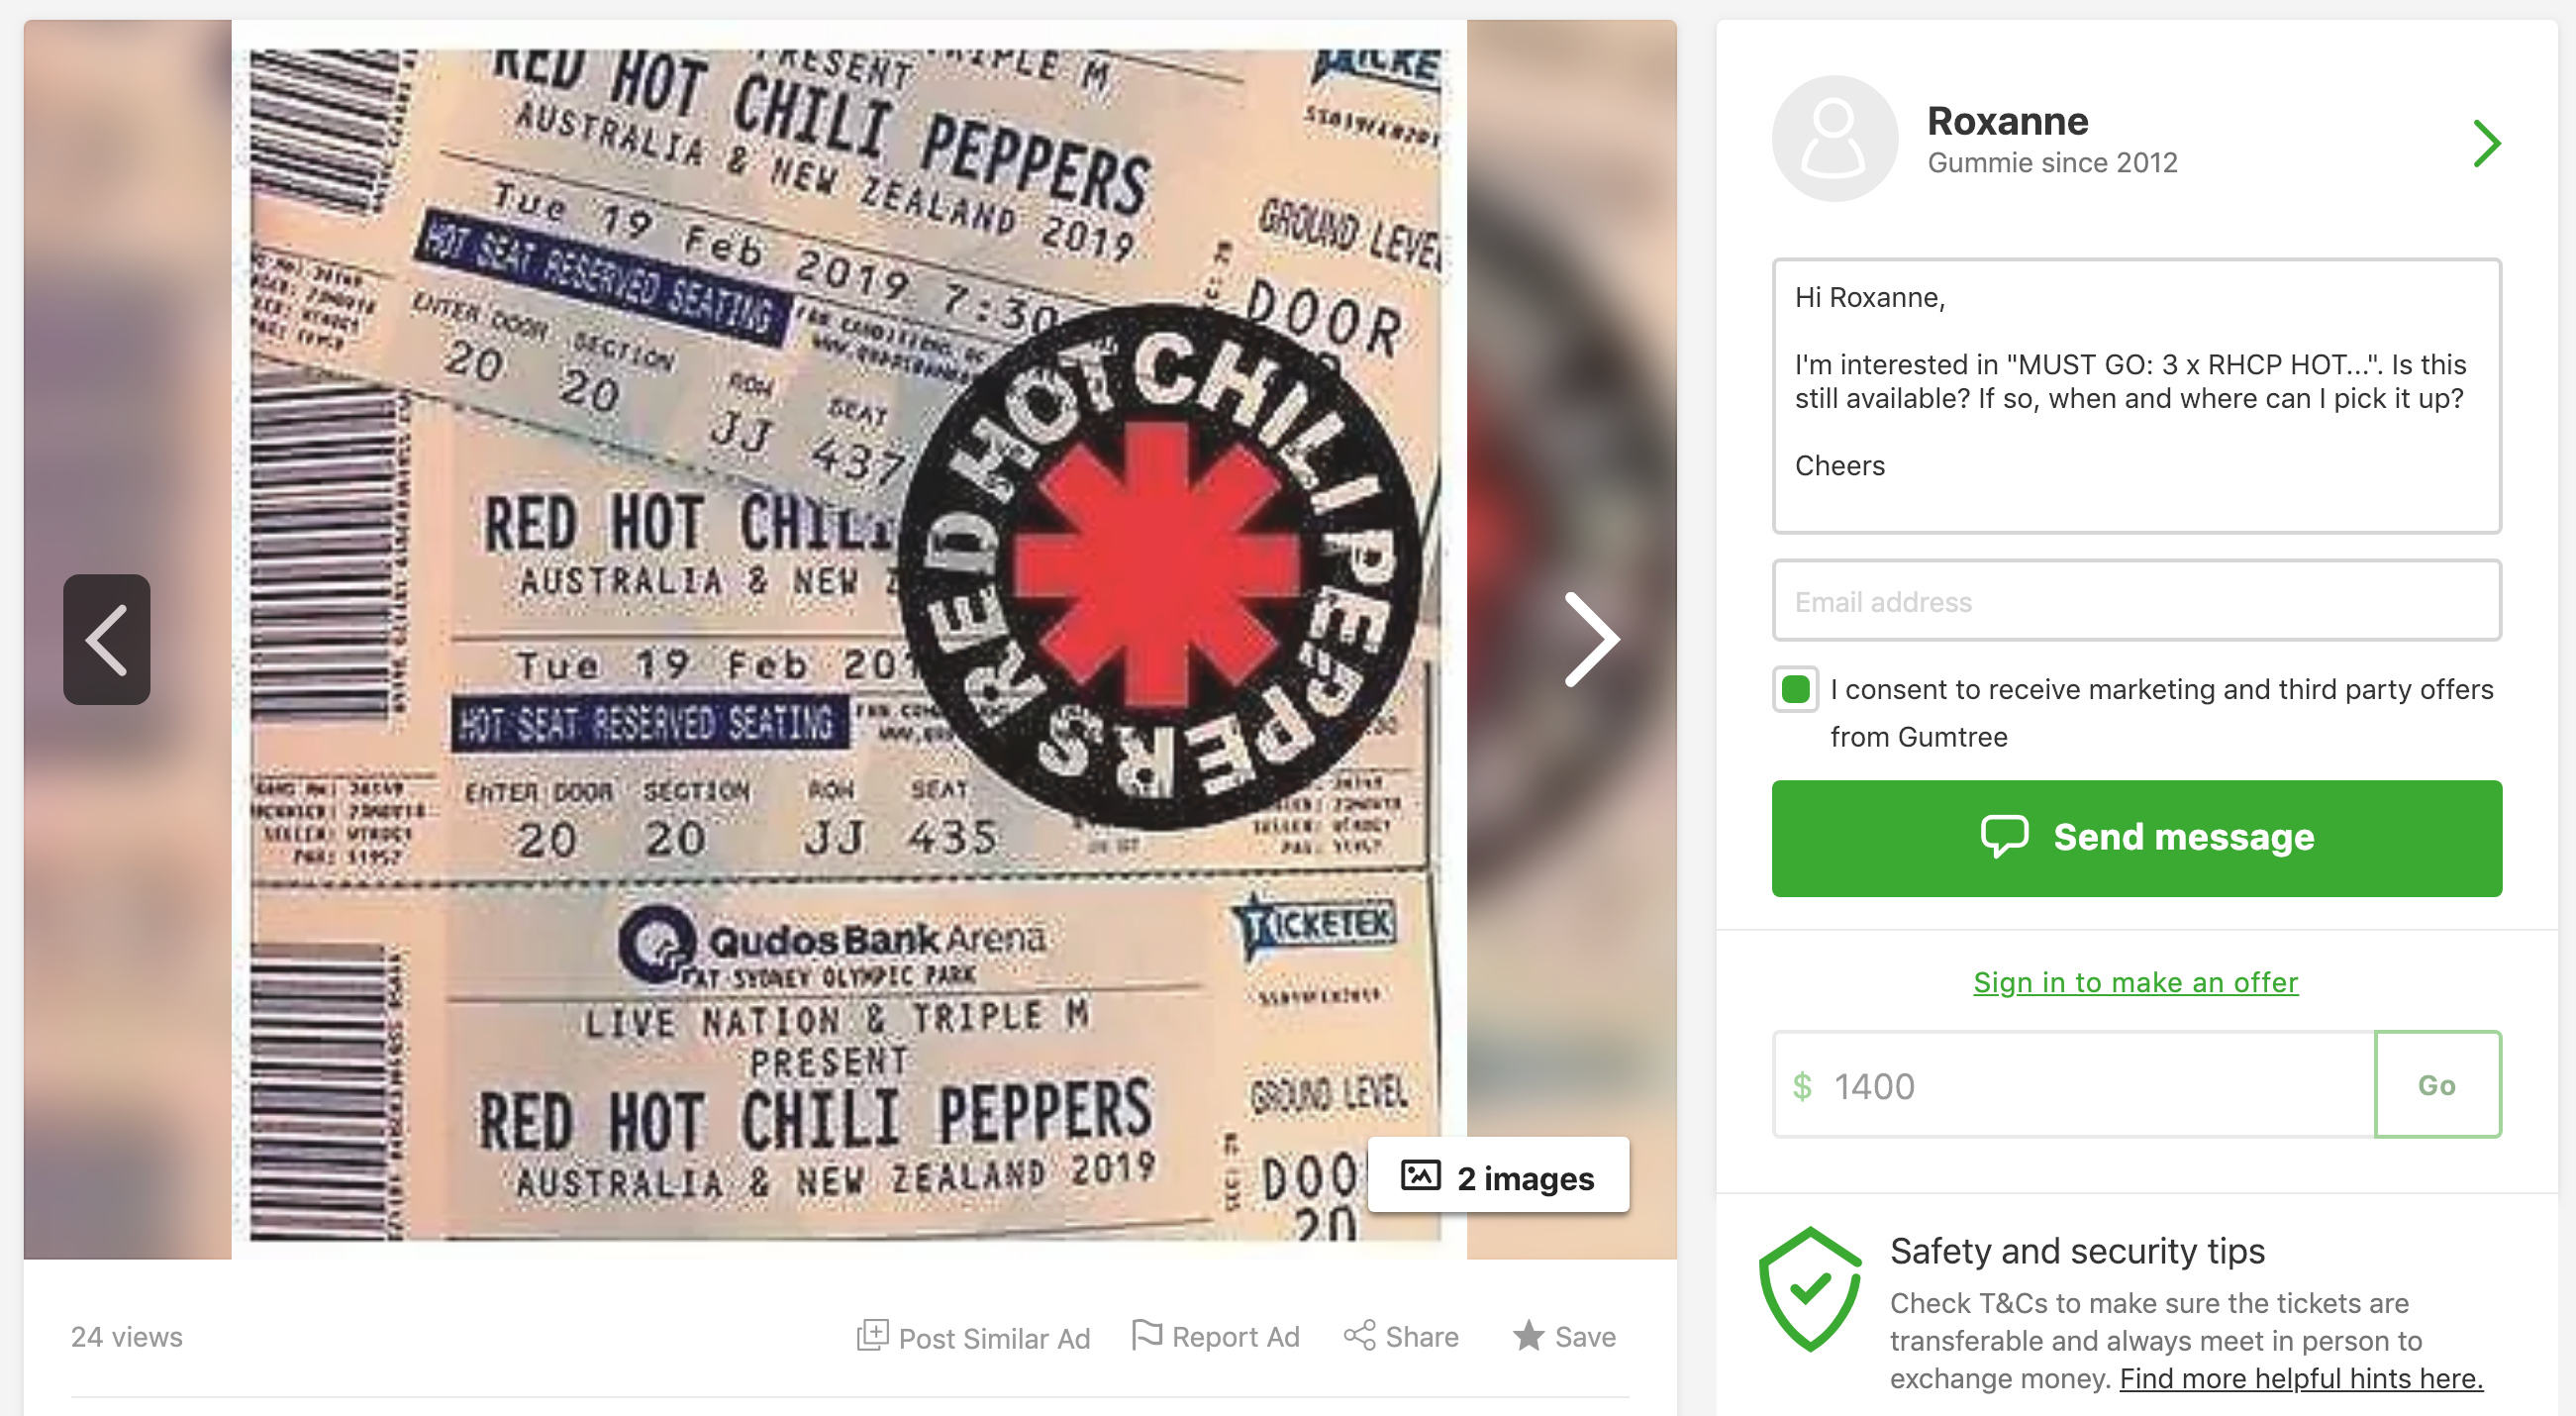Image resolution: width=2576 pixels, height=1416 pixels.
Task: Focus the Email address field
Action: pyautogui.click(x=2136, y=601)
